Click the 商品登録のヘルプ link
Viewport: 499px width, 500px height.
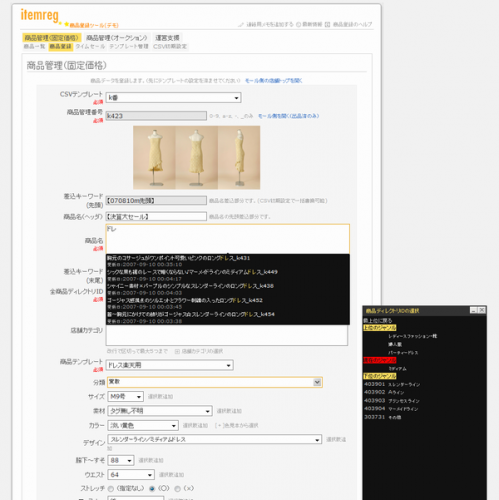(352, 25)
